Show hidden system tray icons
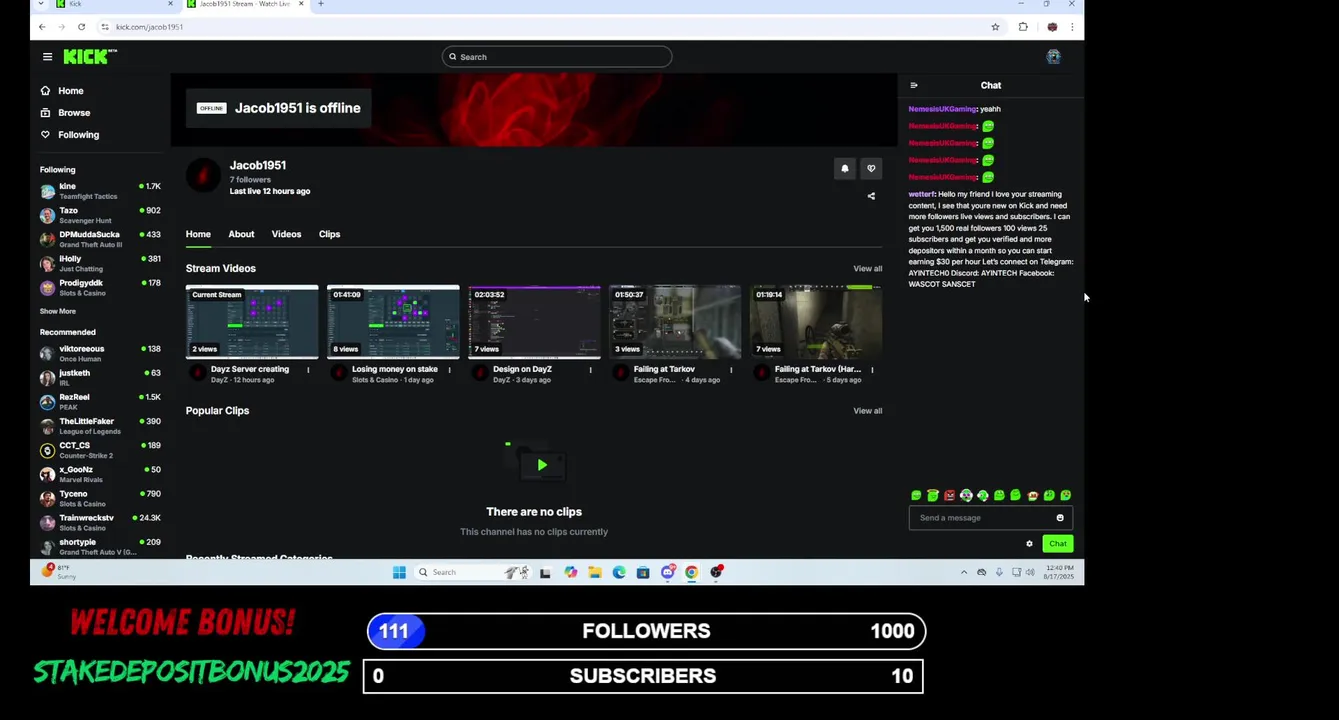Screen dimensions: 1339x720 tap(964, 573)
